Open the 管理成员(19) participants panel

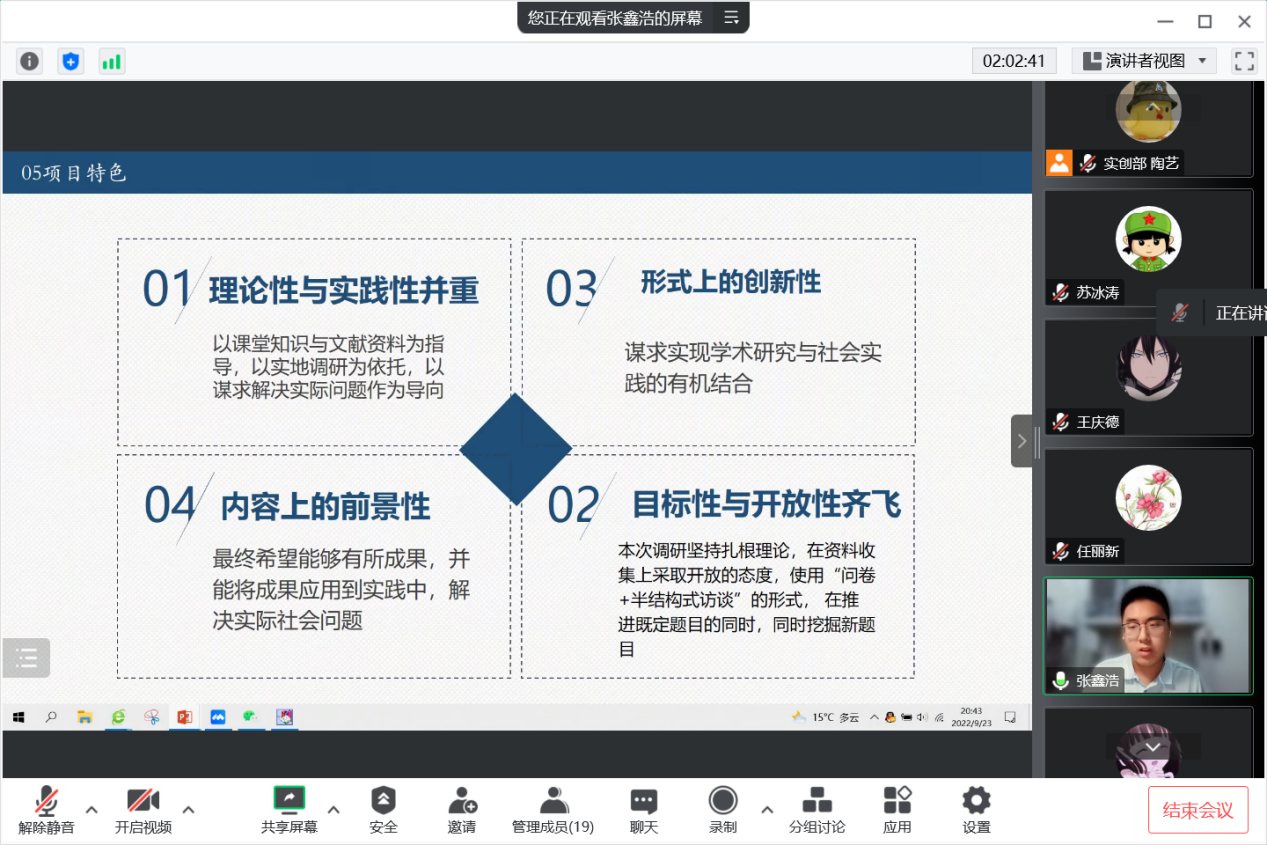click(553, 809)
